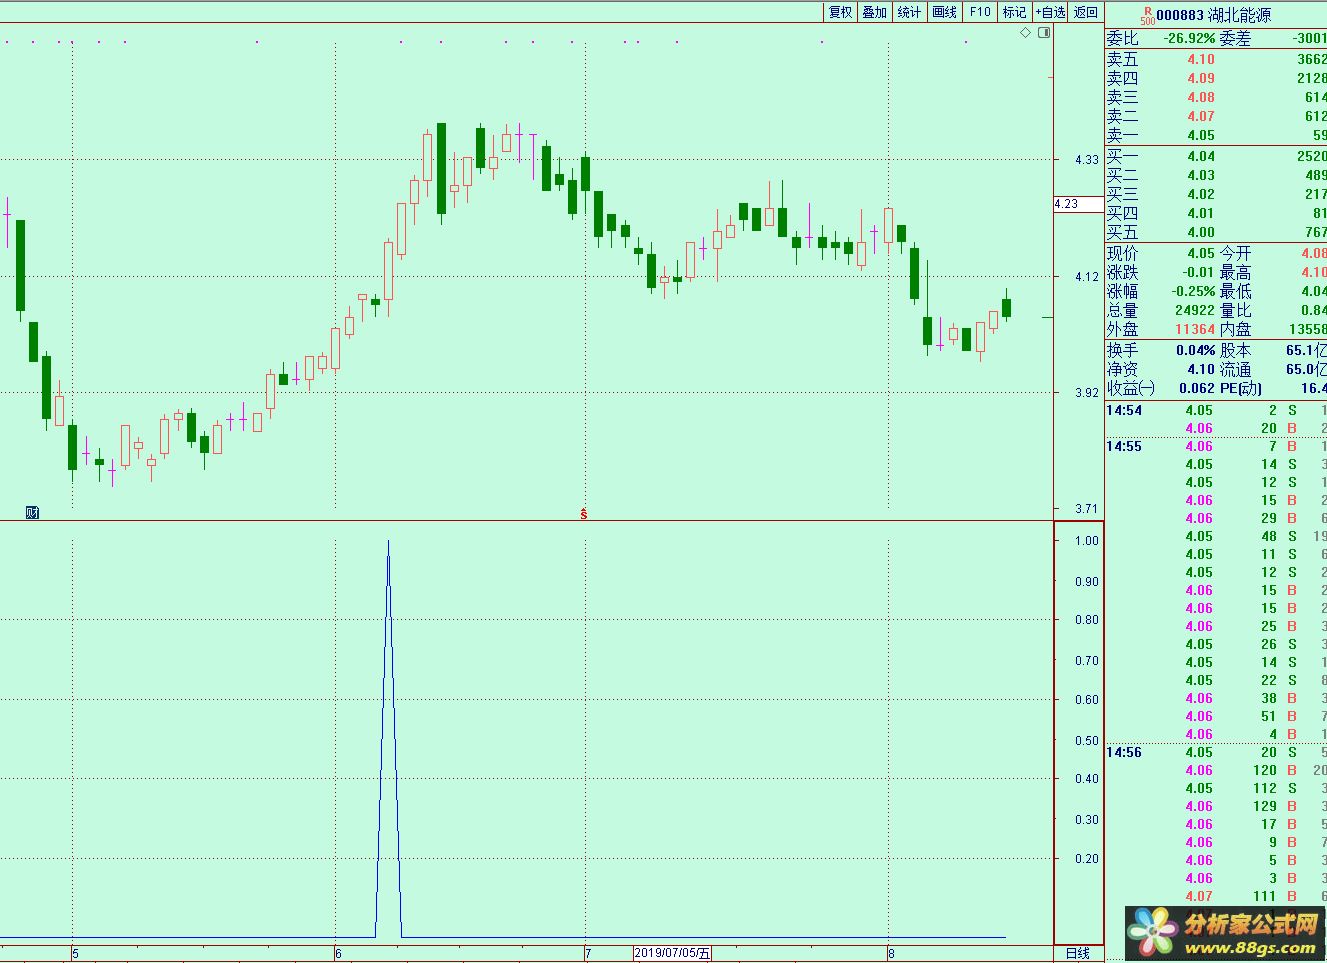Viewport: 1327px width, 963px height.
Task: Toggle side panel icon beside diamond
Action: [x=1045, y=33]
